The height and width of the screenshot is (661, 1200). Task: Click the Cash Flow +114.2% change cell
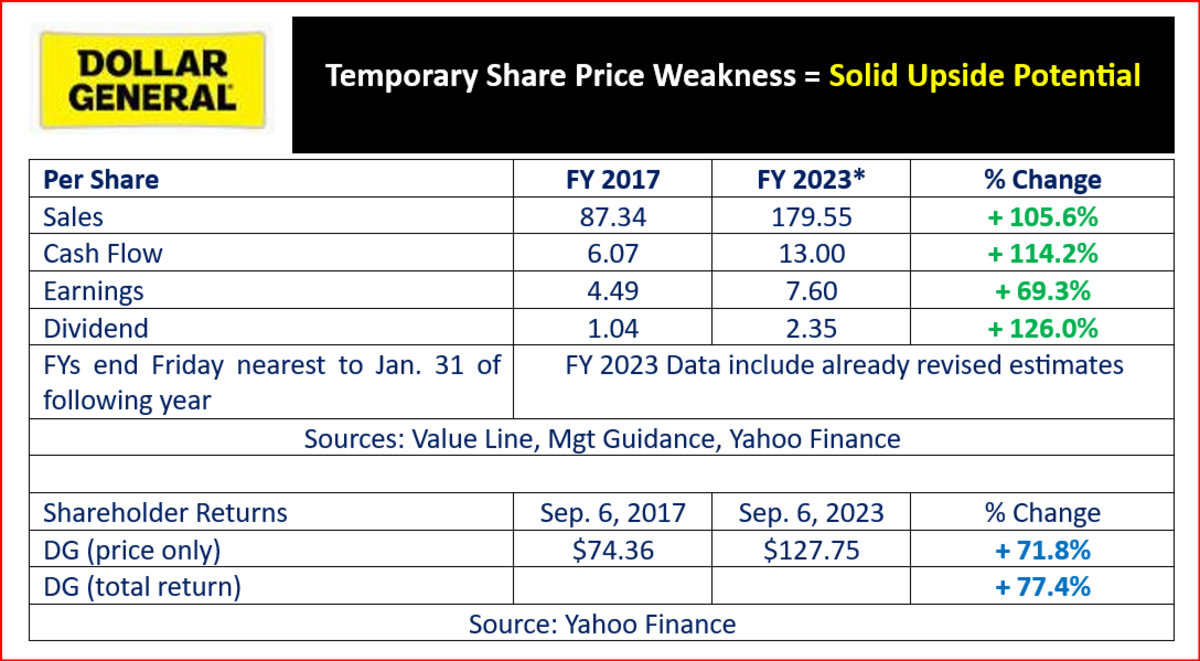click(1043, 254)
